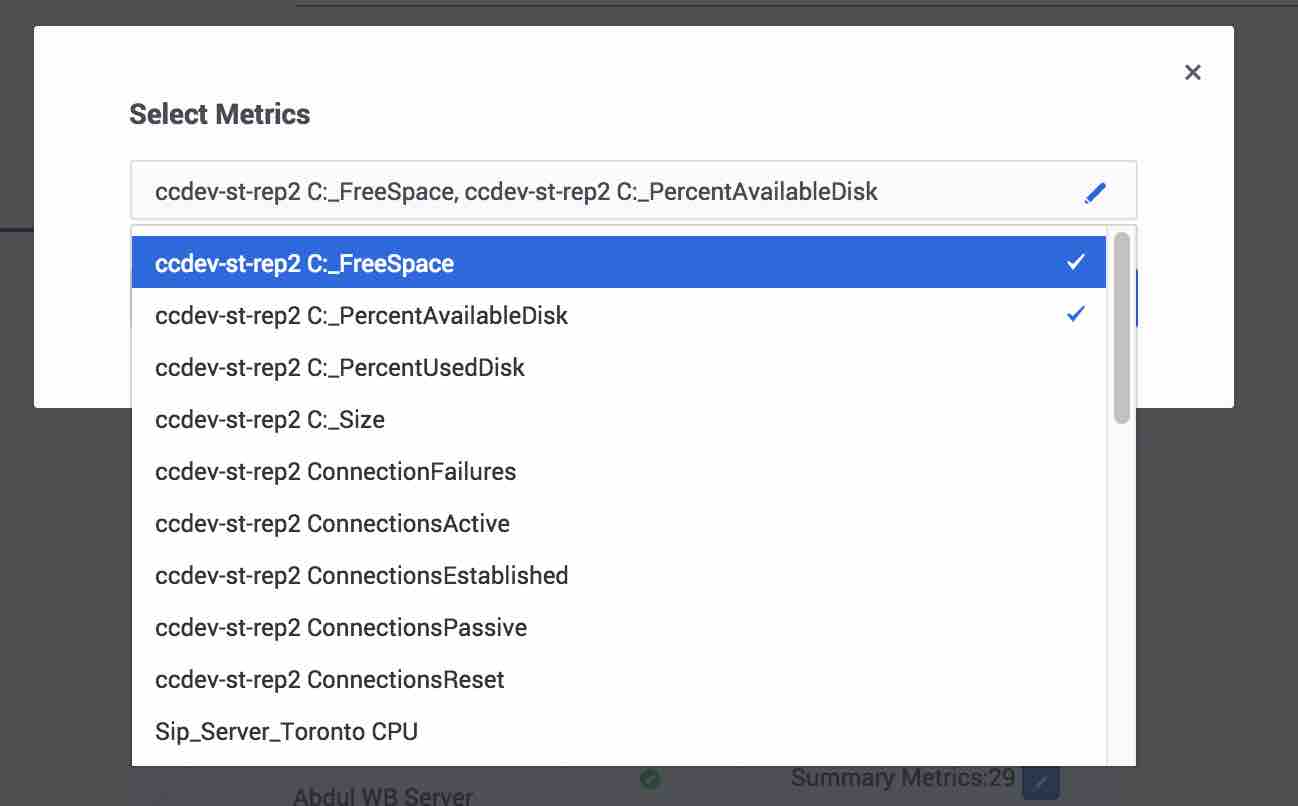This screenshot has height=806, width=1298.
Task: Select Sip_Server_Toronto CPU metric
Action: click(287, 731)
